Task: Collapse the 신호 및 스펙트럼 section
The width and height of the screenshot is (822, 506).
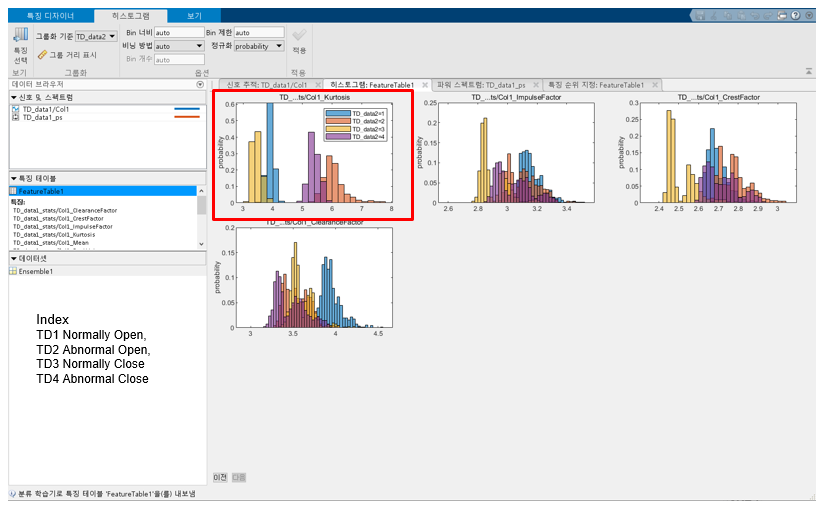Action: click(14, 98)
